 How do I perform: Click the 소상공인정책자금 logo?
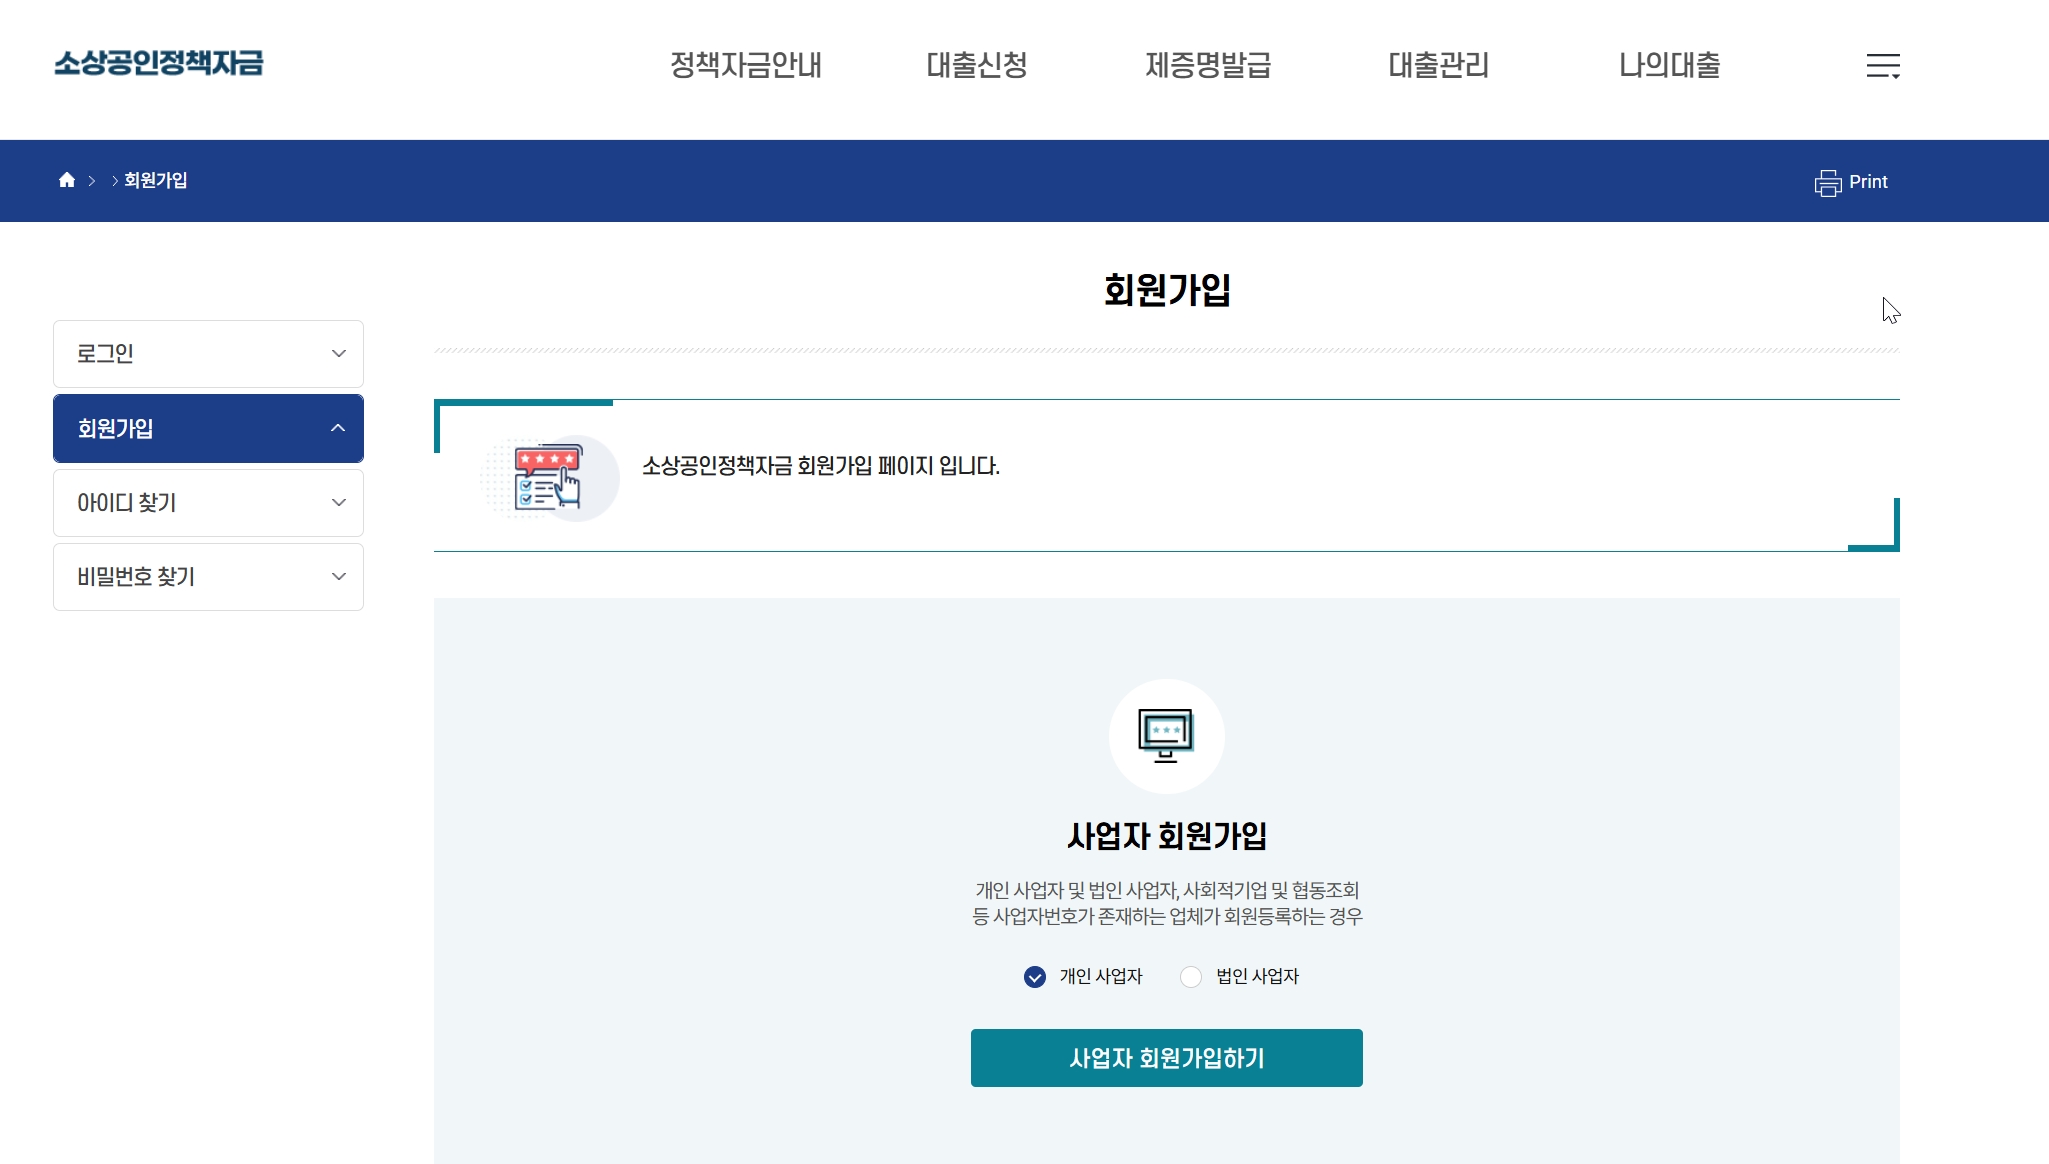[158, 63]
